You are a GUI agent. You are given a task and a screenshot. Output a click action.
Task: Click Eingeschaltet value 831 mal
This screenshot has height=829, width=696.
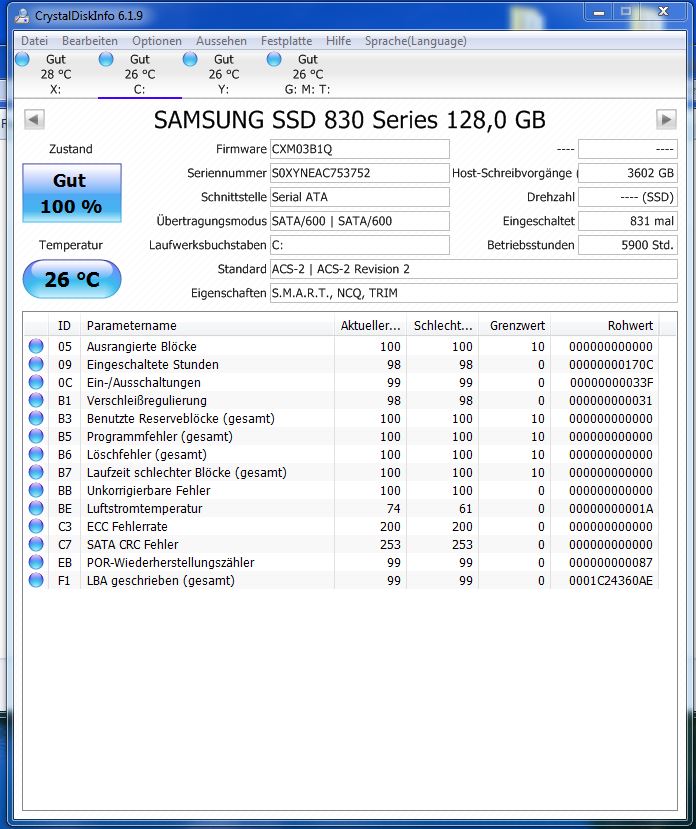[x=628, y=221]
